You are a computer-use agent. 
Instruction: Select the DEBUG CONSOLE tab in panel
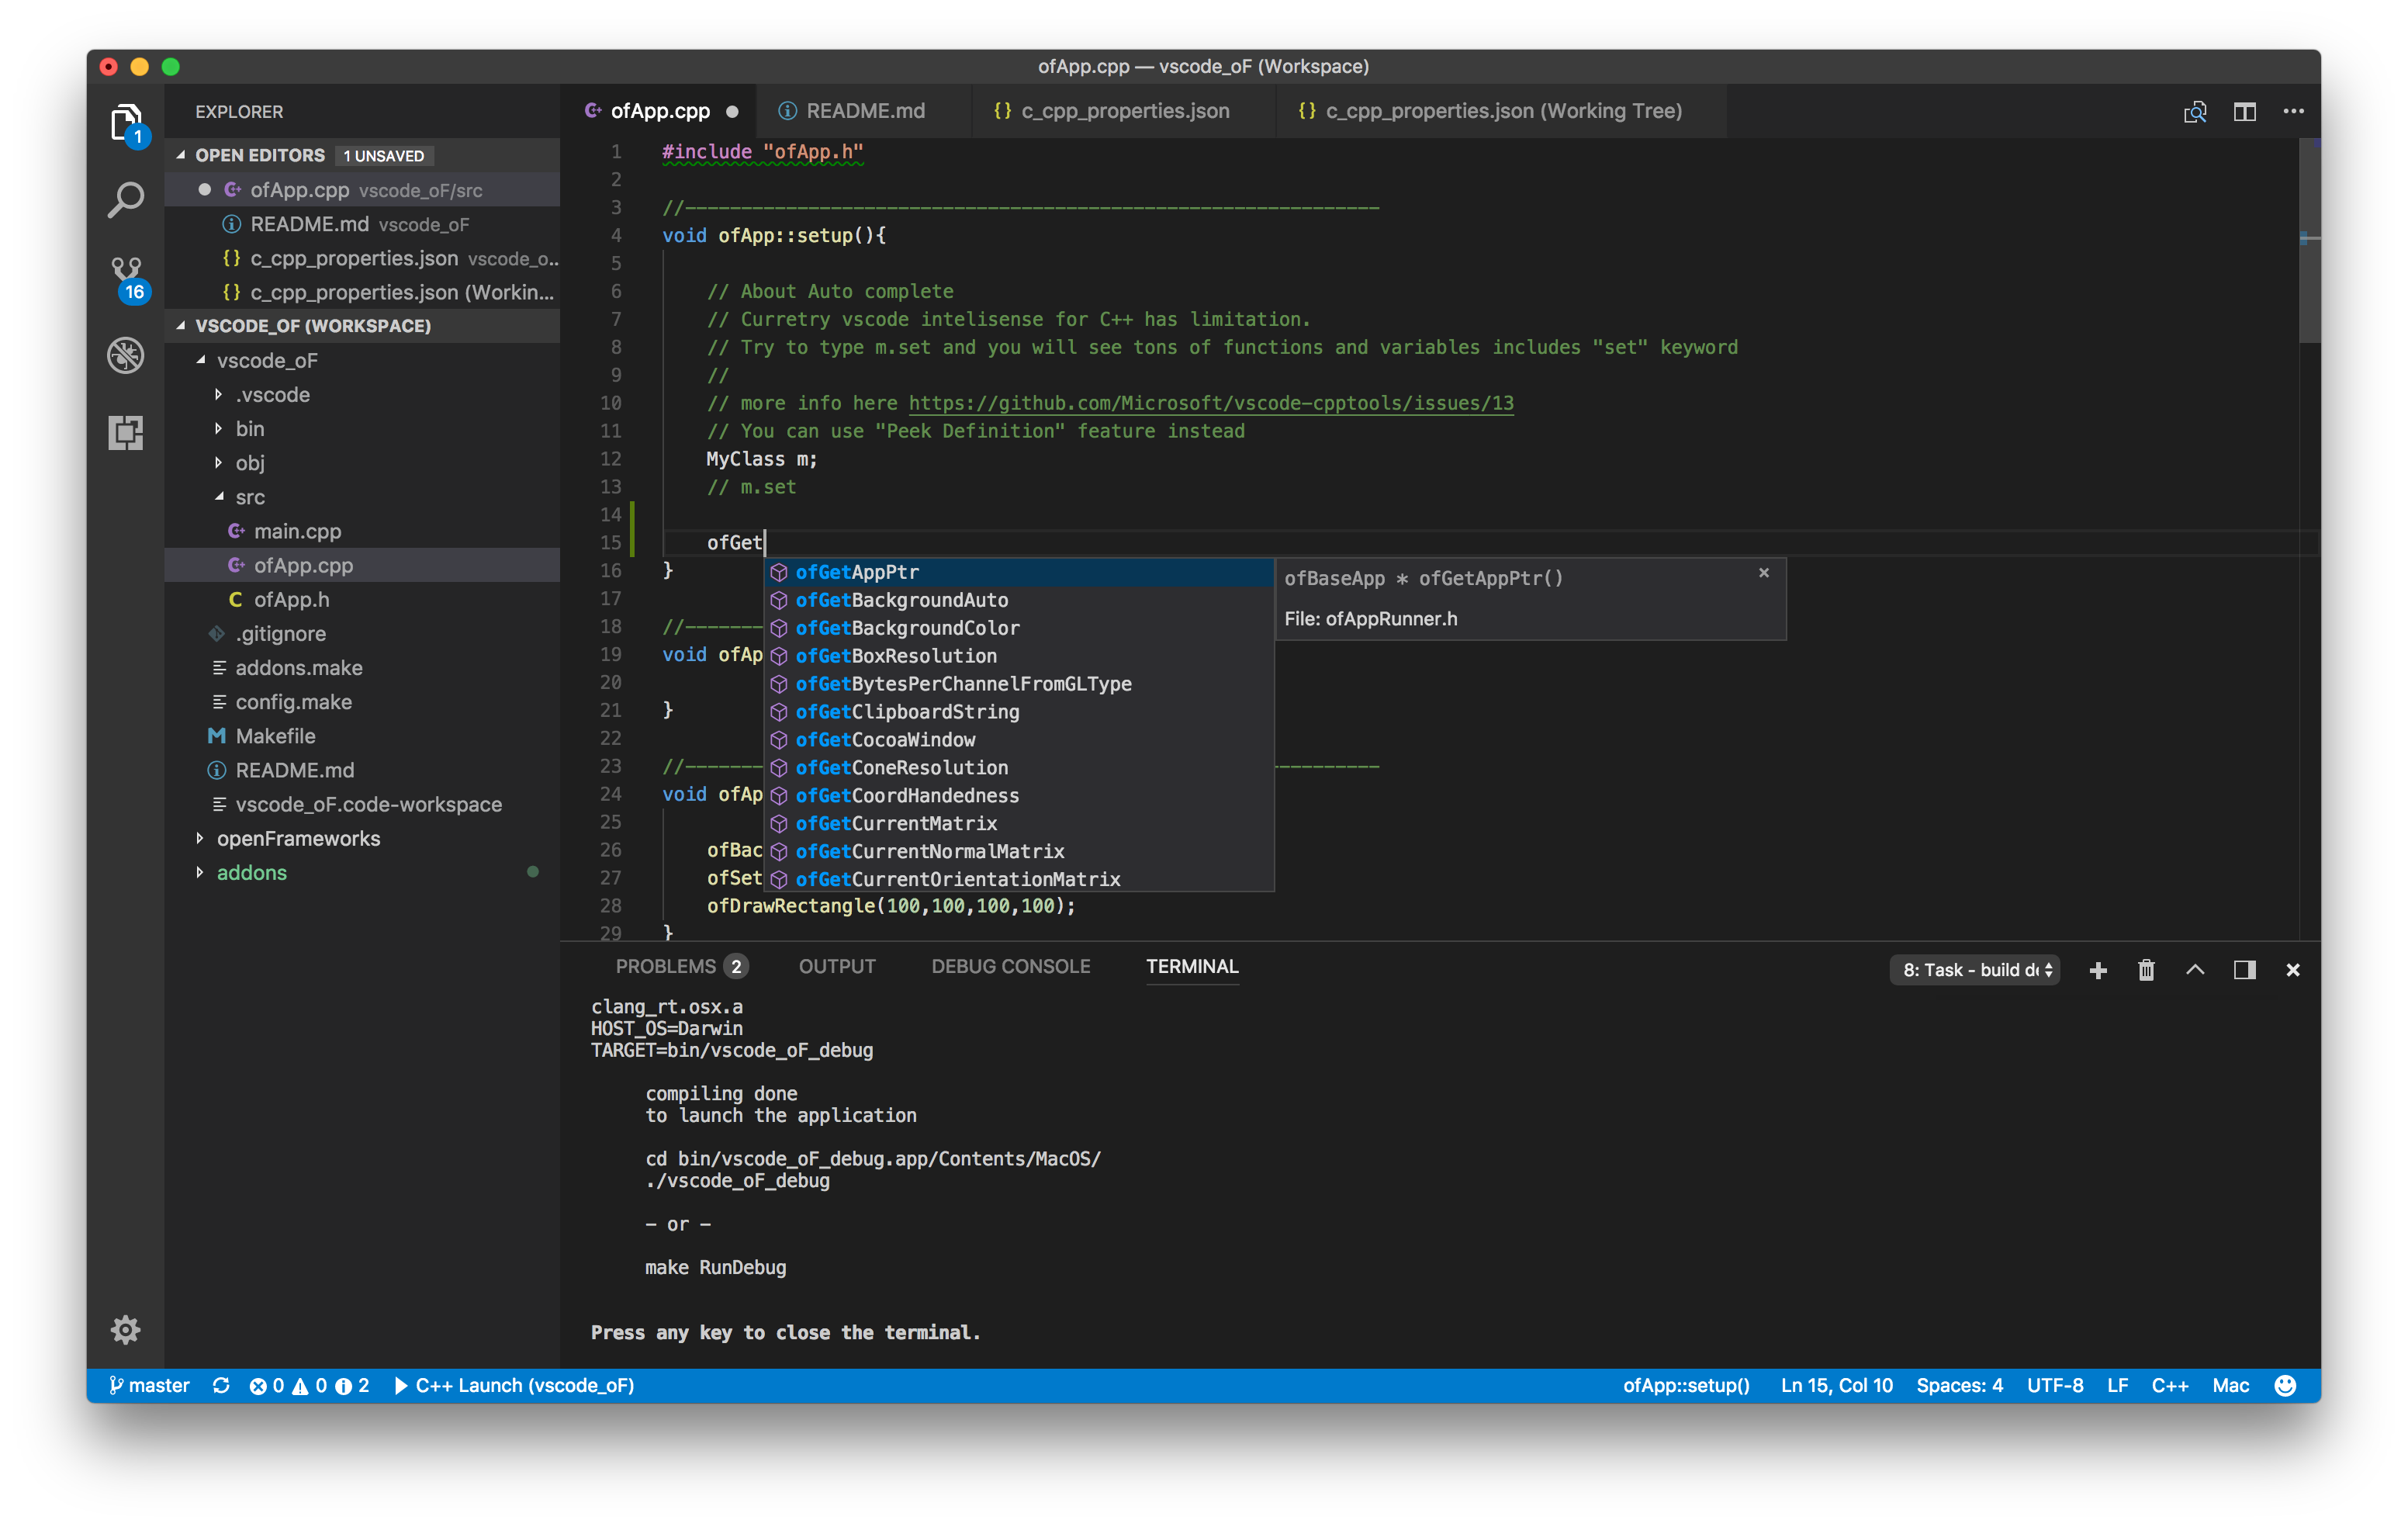tap(1009, 965)
